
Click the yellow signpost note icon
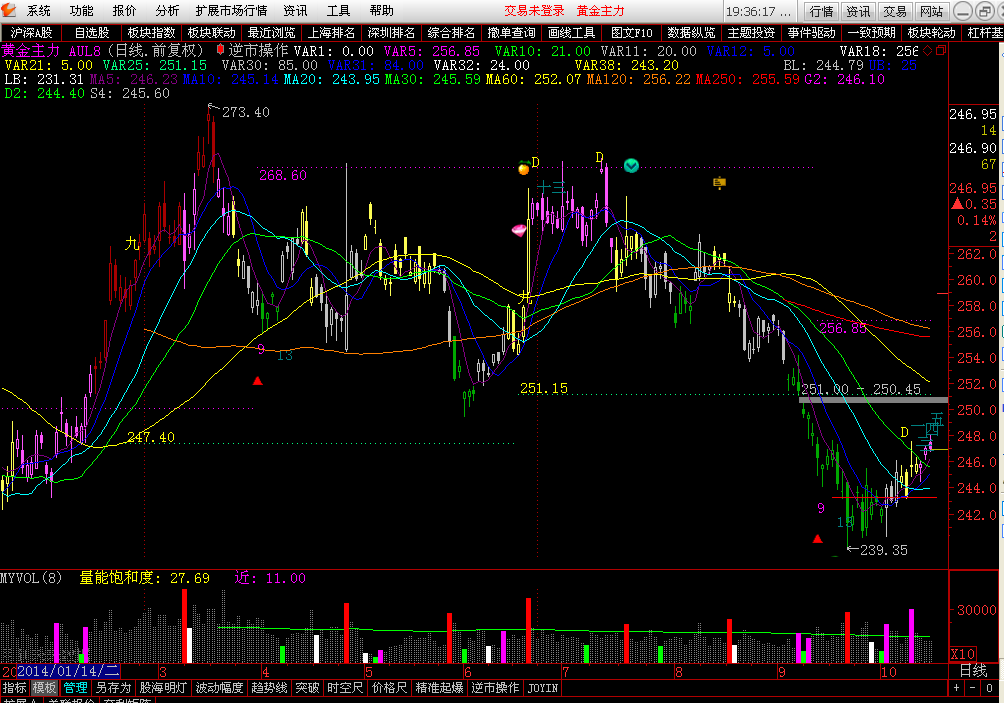[x=719, y=182]
